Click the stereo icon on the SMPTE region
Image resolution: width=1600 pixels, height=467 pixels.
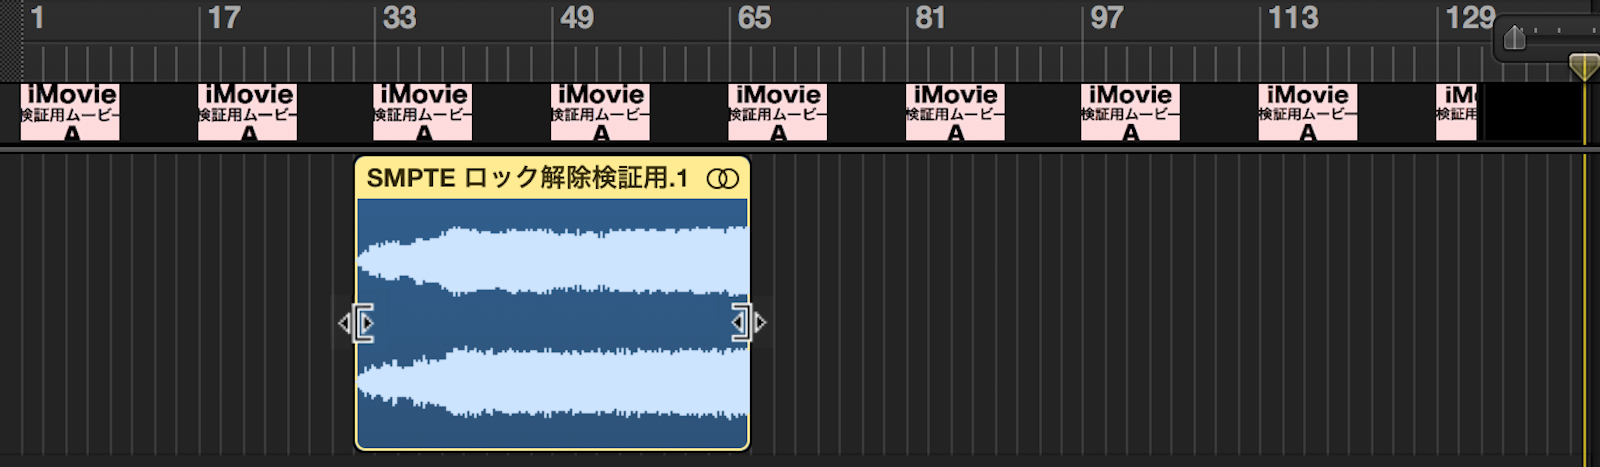tap(722, 179)
